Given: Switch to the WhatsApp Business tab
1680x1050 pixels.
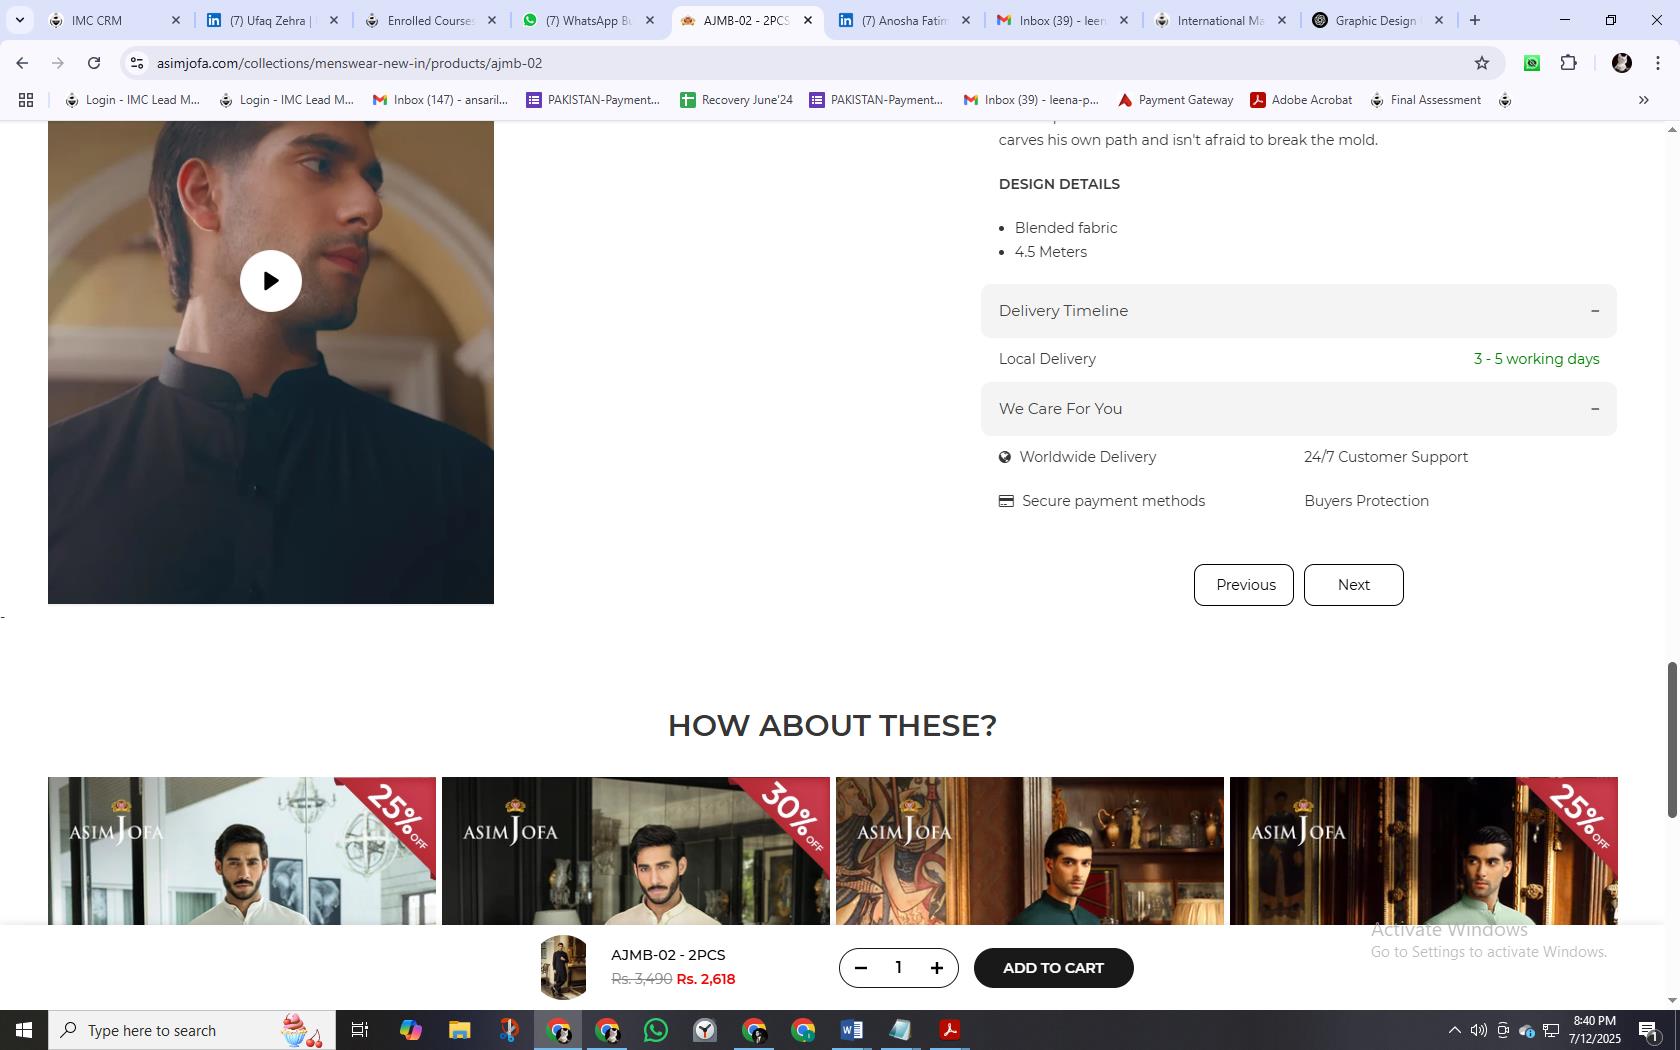Looking at the screenshot, I should (x=588, y=20).
